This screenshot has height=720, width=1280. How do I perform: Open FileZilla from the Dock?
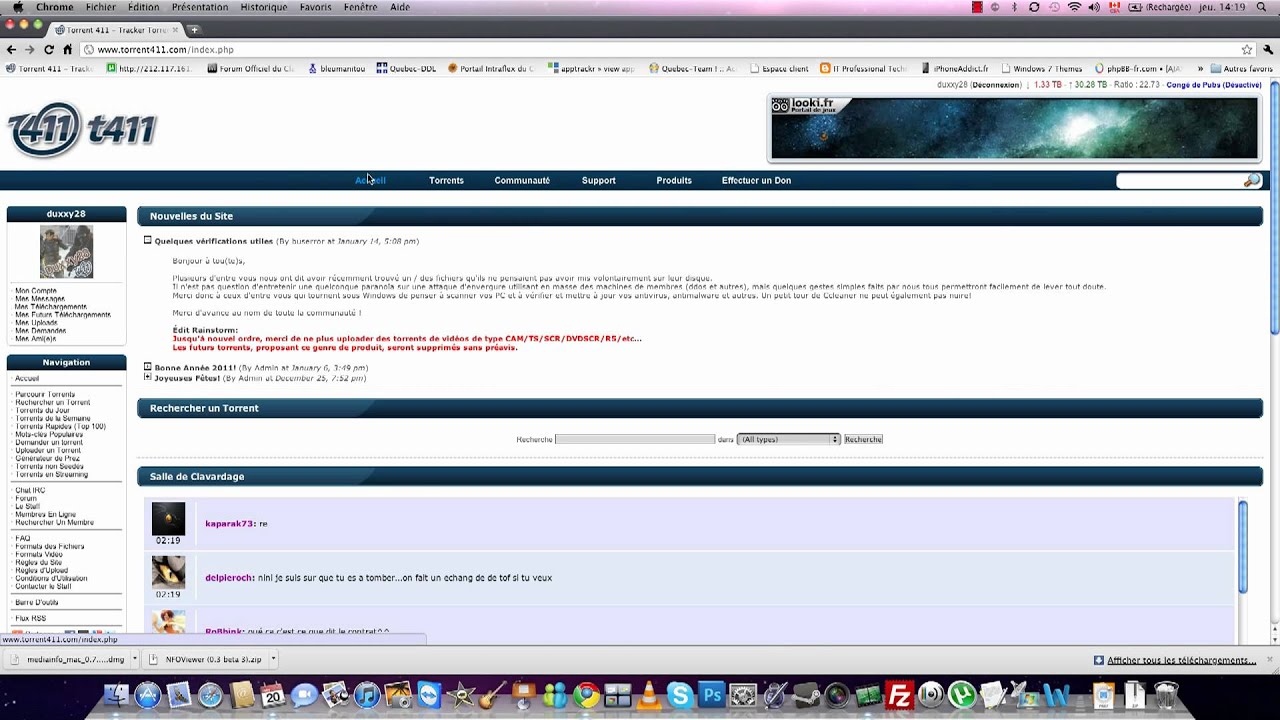(x=899, y=695)
